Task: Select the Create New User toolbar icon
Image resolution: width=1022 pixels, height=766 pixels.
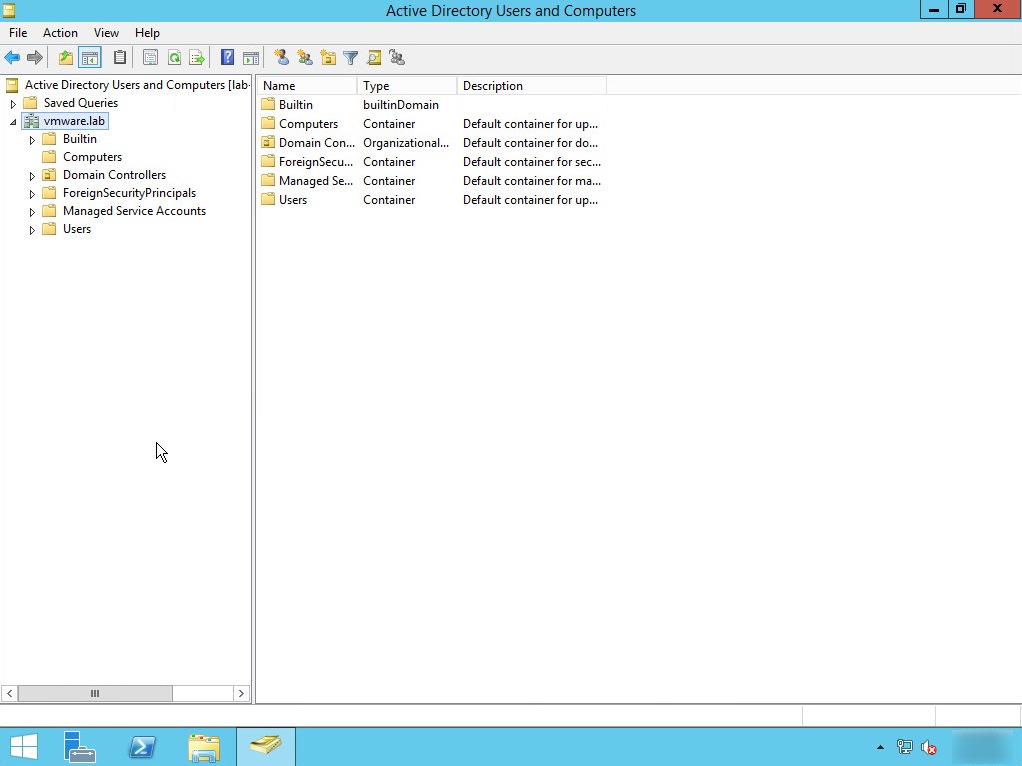Action: pos(281,57)
